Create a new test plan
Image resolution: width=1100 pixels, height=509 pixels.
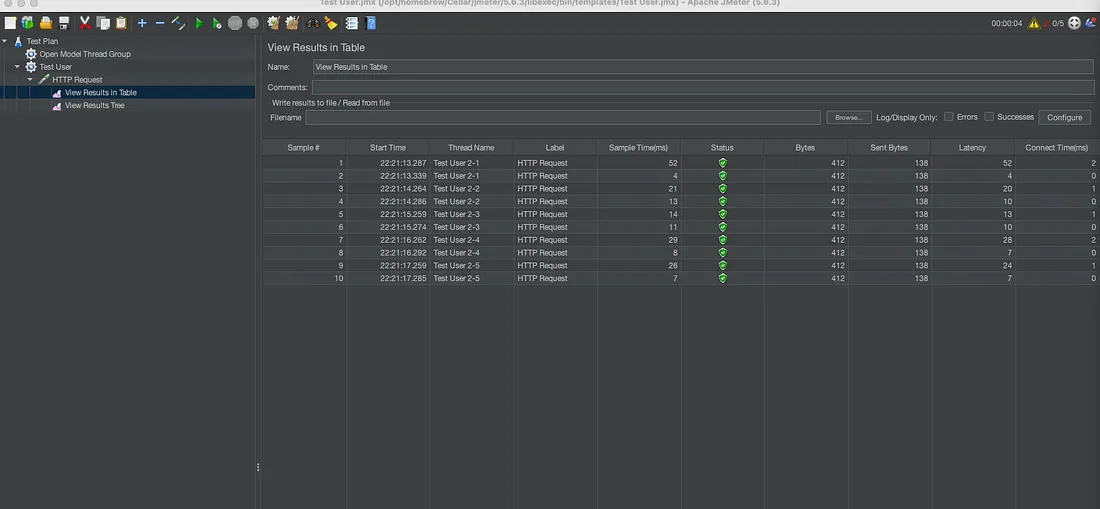point(10,23)
